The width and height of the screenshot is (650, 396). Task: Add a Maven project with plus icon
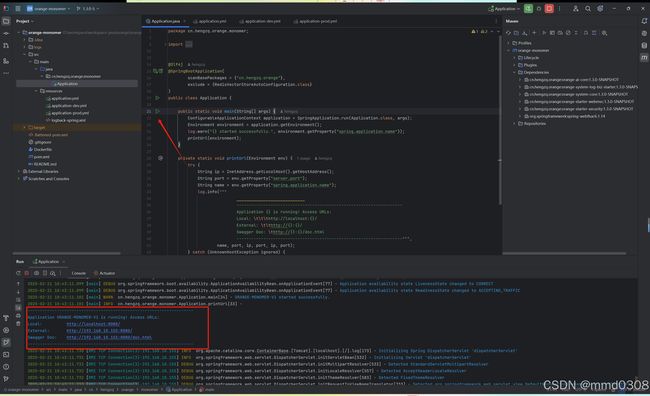coord(534,33)
